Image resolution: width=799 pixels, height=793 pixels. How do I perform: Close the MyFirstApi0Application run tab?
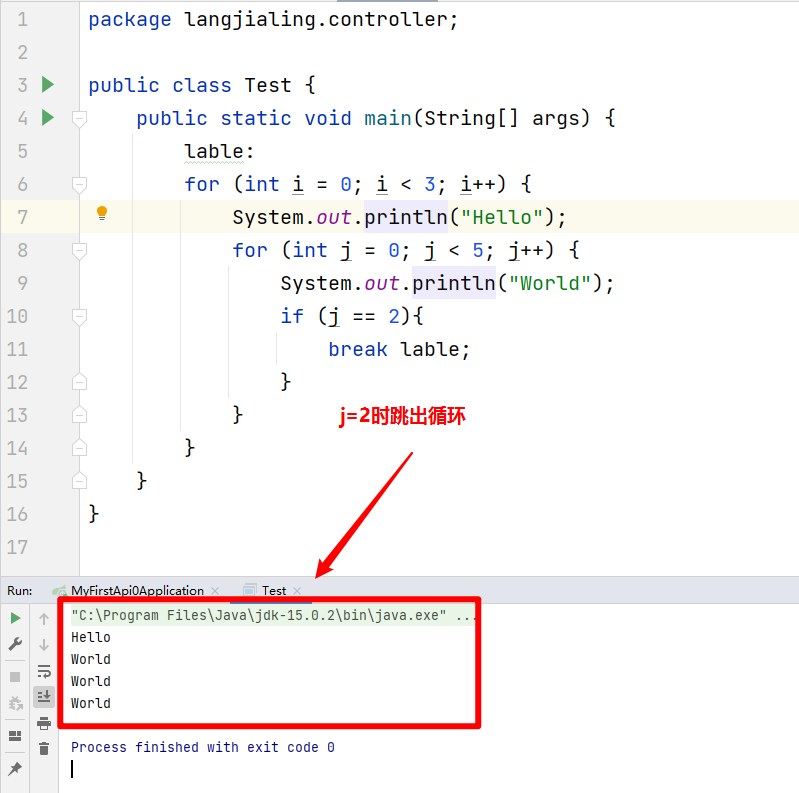(215, 591)
